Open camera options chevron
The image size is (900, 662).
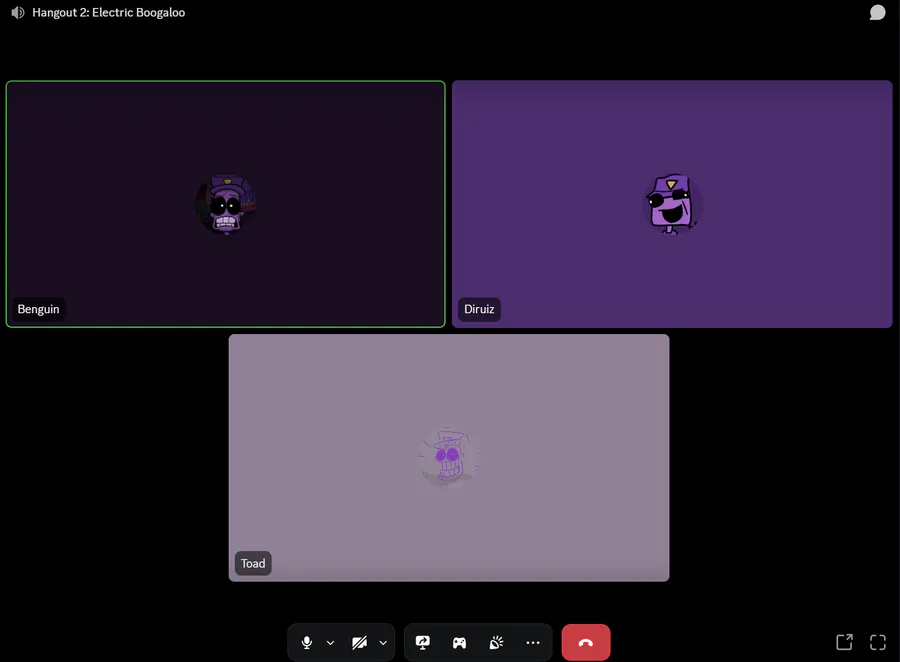tap(383, 643)
